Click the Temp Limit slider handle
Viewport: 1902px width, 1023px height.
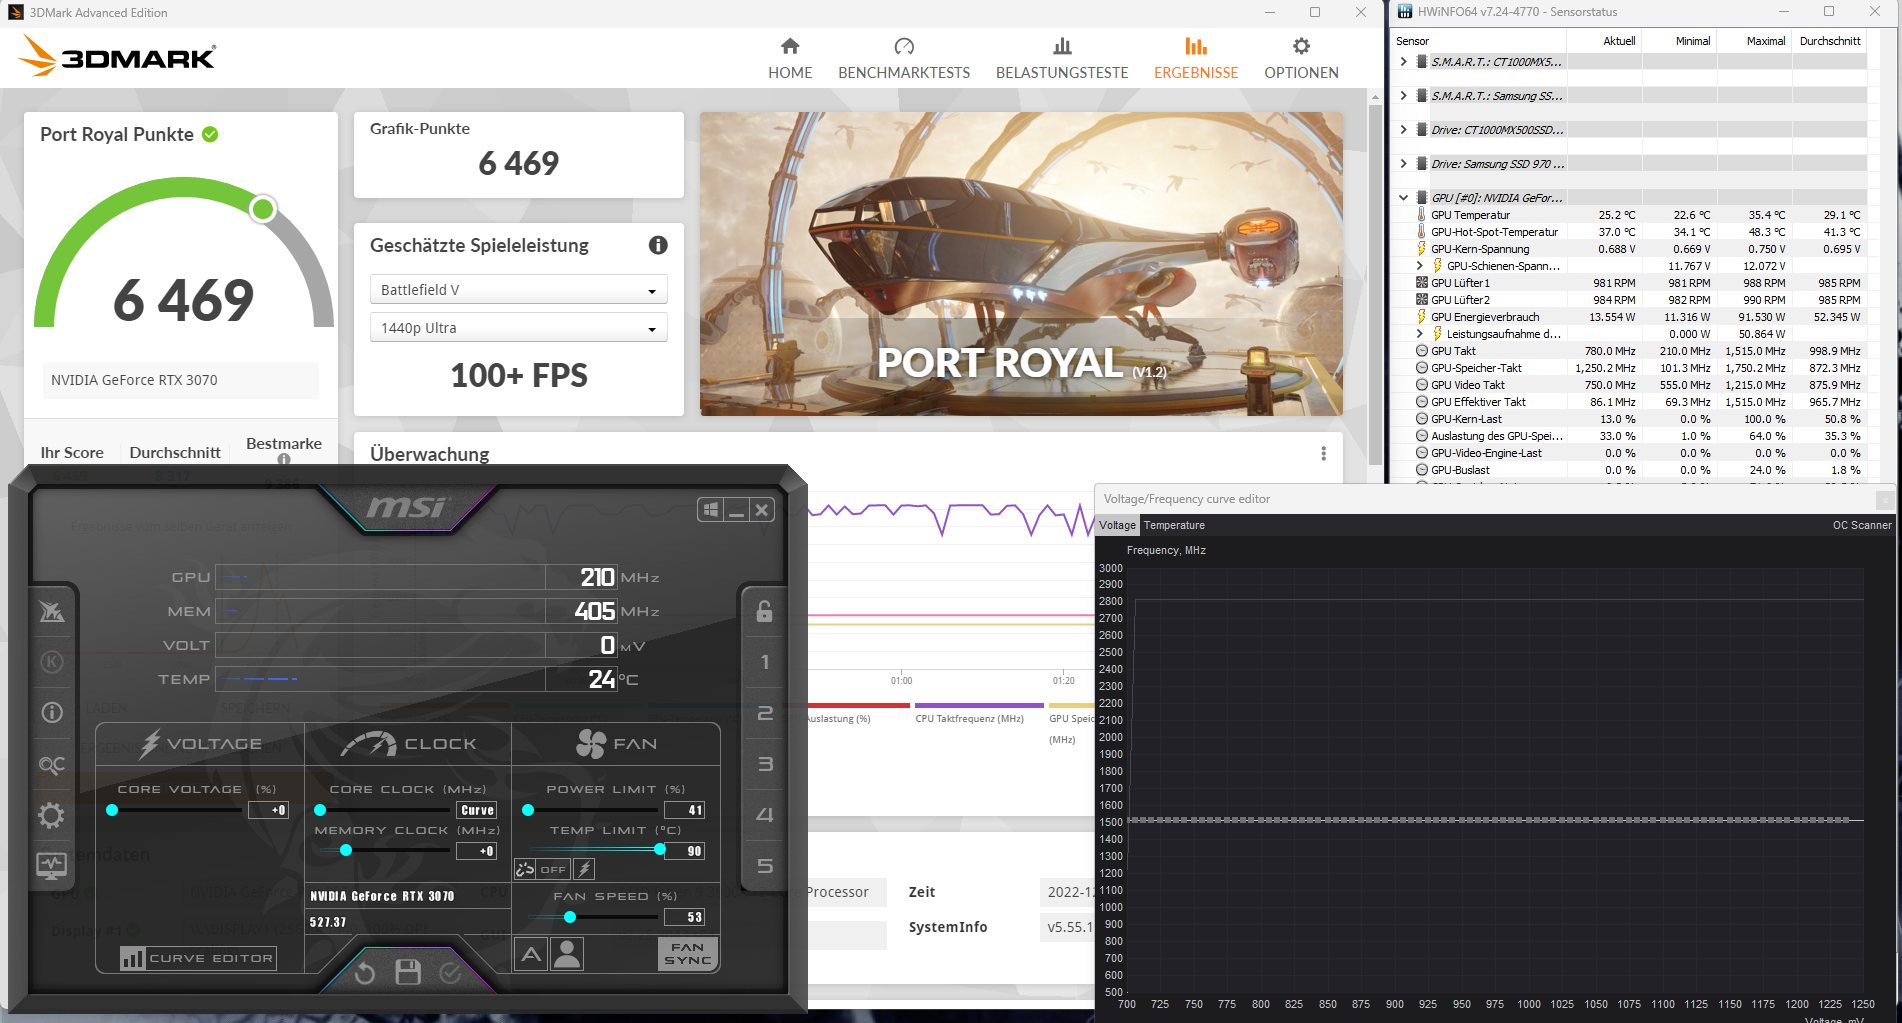(660, 849)
